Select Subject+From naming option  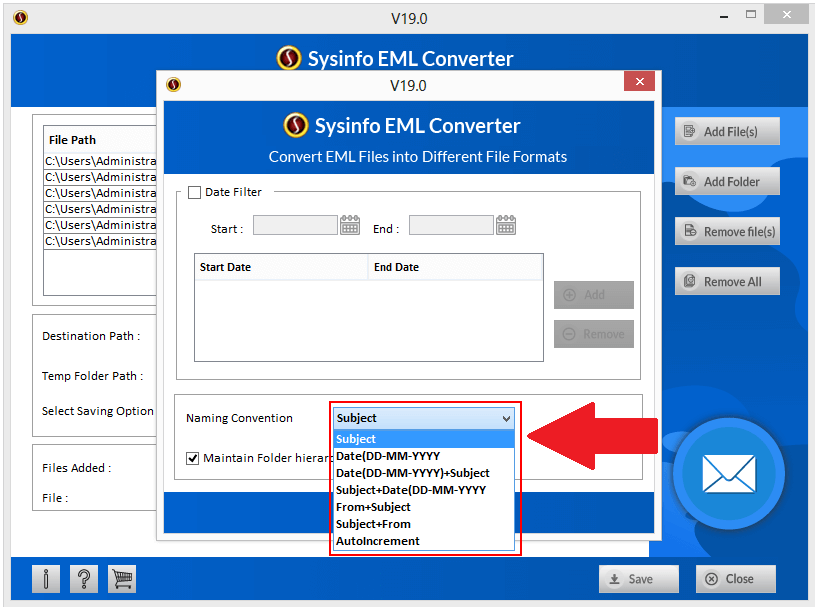point(424,524)
